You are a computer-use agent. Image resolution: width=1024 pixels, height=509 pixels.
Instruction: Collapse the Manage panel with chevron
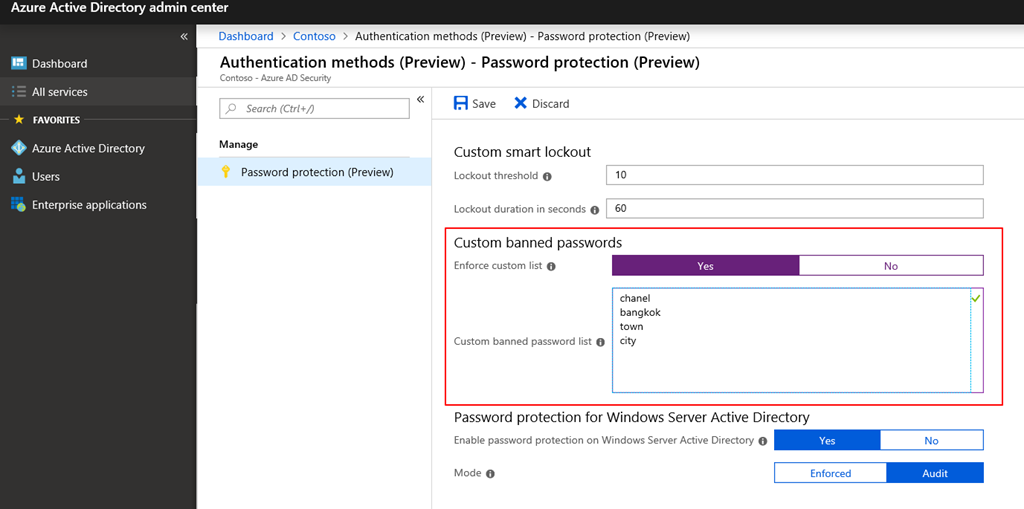coord(421,99)
